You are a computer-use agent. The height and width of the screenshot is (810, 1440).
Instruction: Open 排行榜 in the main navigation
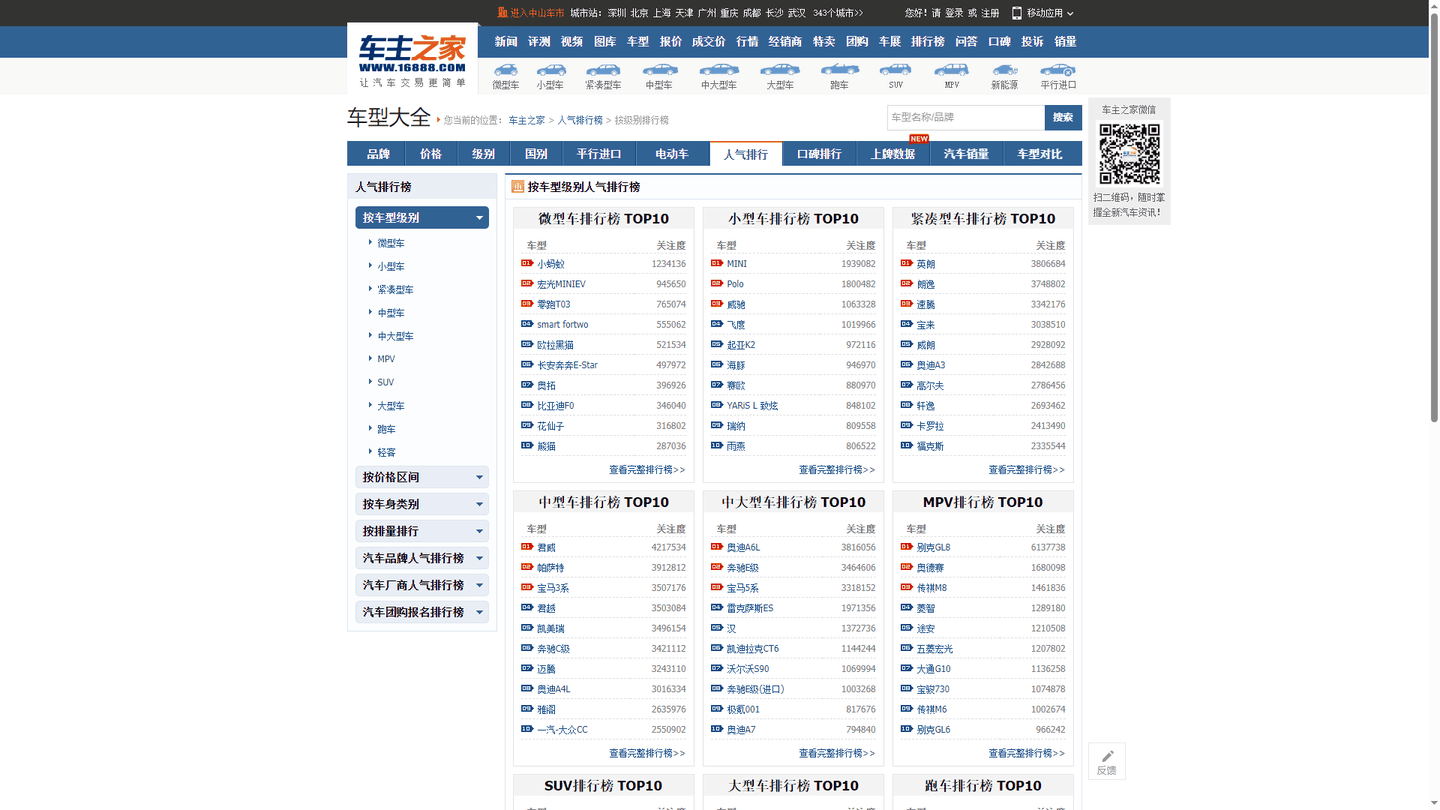(x=928, y=42)
